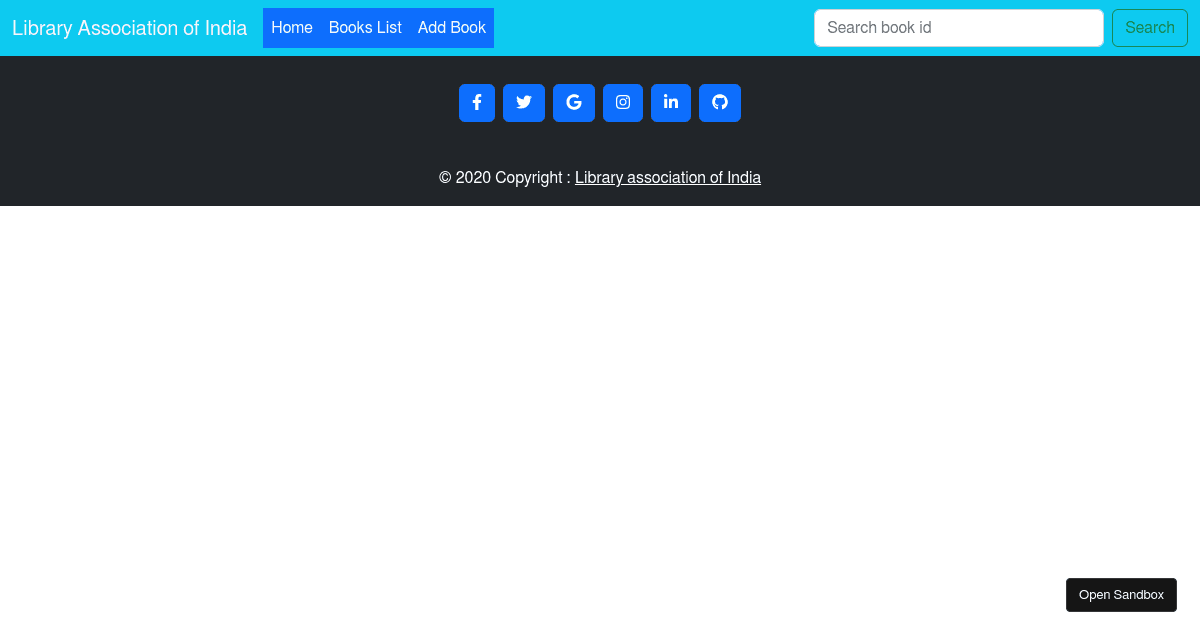
Task: Open the Books List navigation item
Action: (x=365, y=27)
